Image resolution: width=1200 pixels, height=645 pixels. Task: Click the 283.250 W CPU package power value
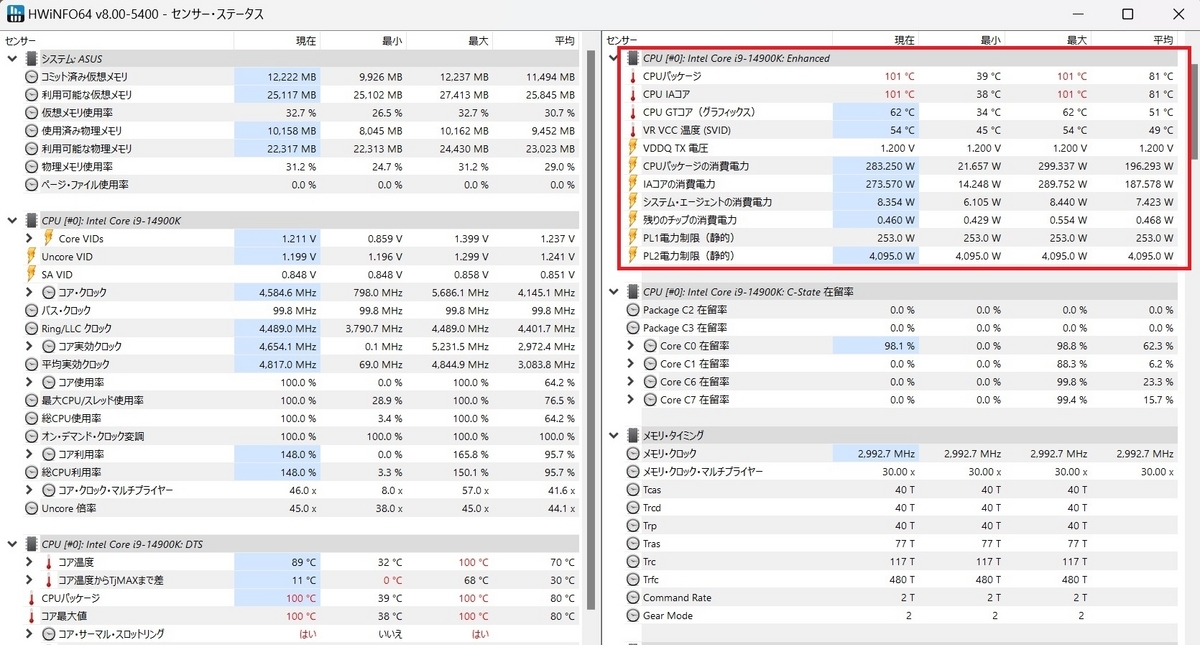pyautogui.click(x=876, y=166)
